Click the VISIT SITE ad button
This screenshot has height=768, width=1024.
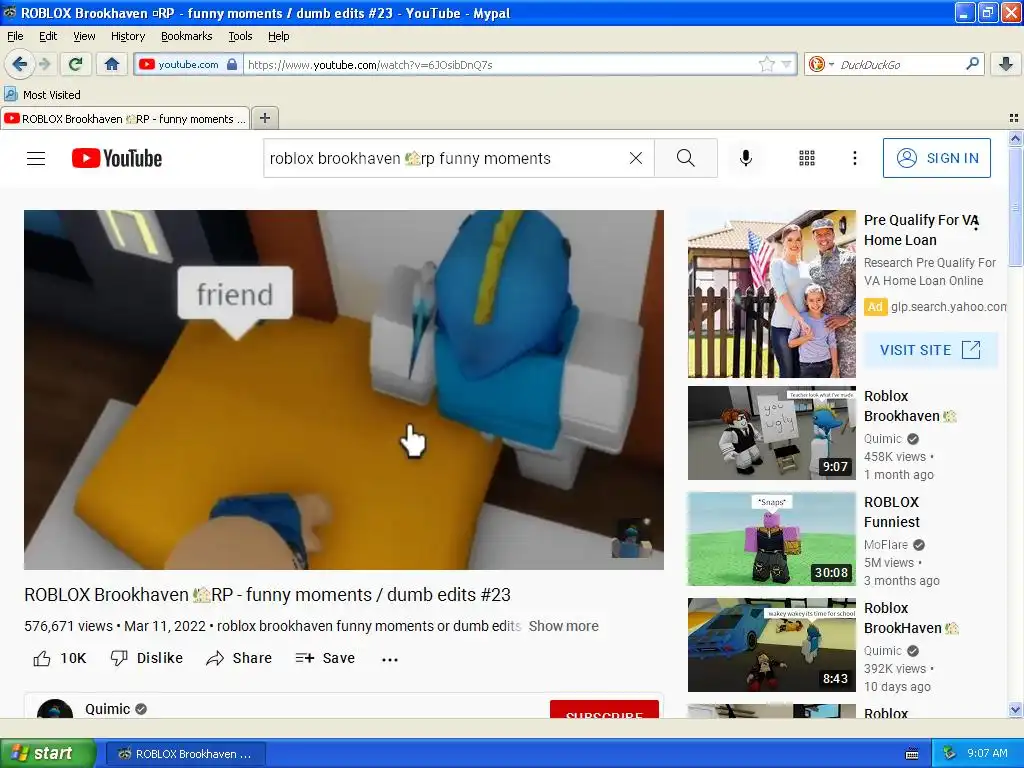click(x=931, y=350)
